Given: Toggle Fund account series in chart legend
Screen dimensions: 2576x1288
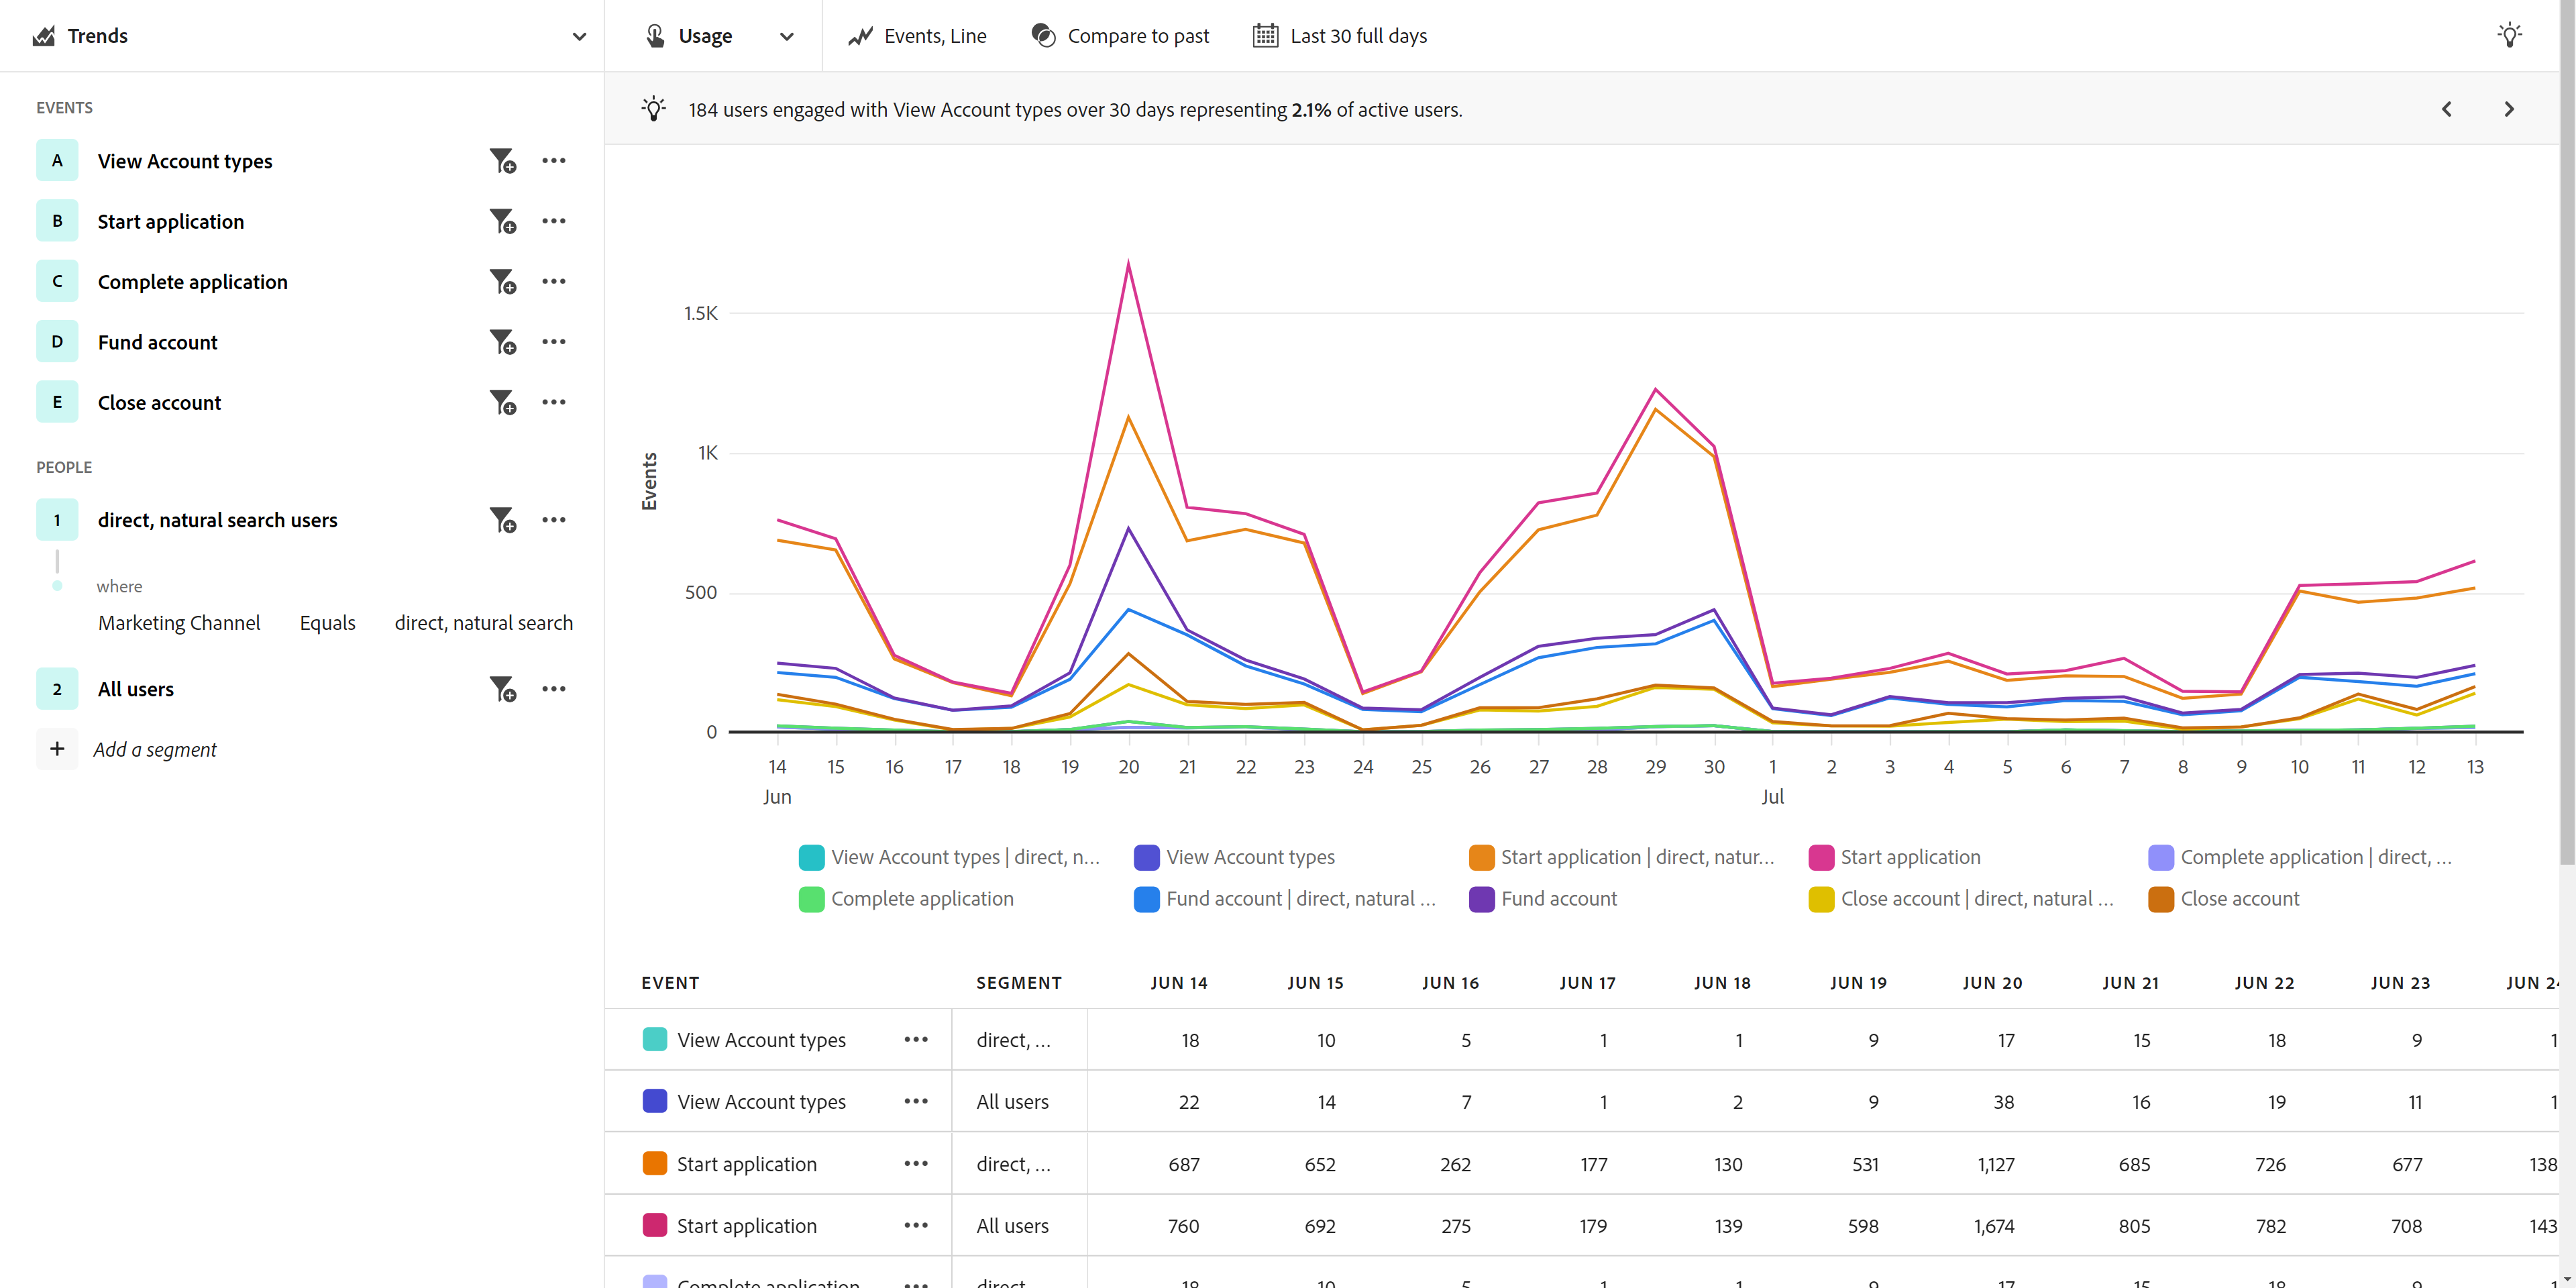Looking at the screenshot, I should (1558, 899).
